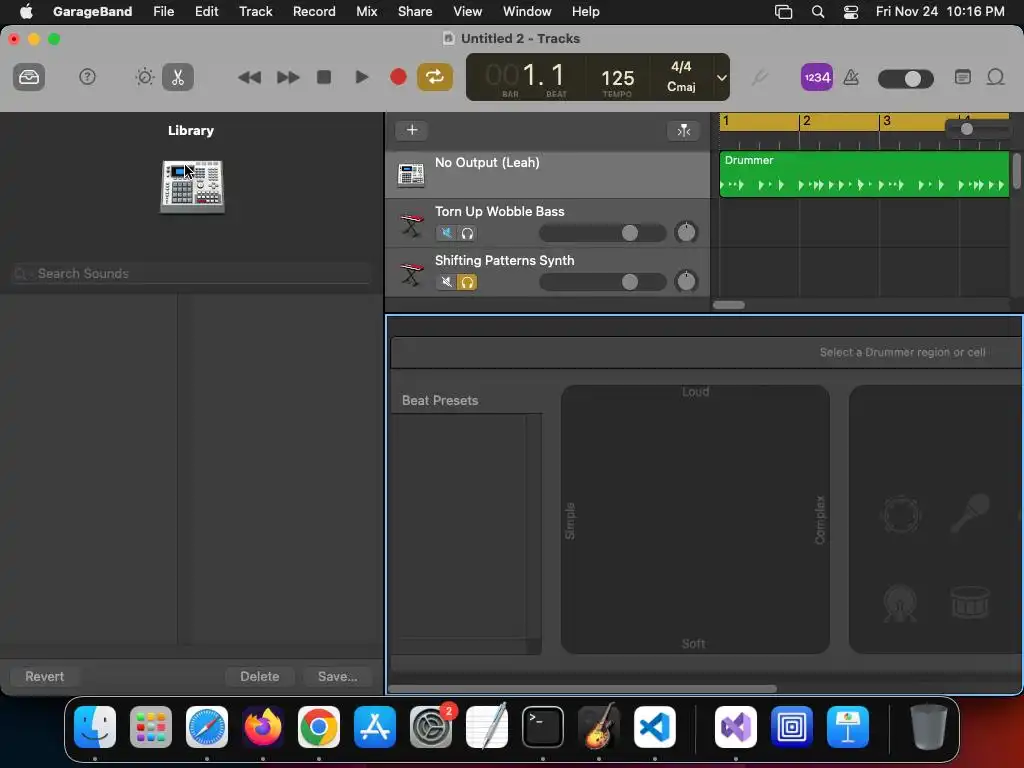Select the green Drummer region
Screen dimensions: 1024x768
[864, 174]
